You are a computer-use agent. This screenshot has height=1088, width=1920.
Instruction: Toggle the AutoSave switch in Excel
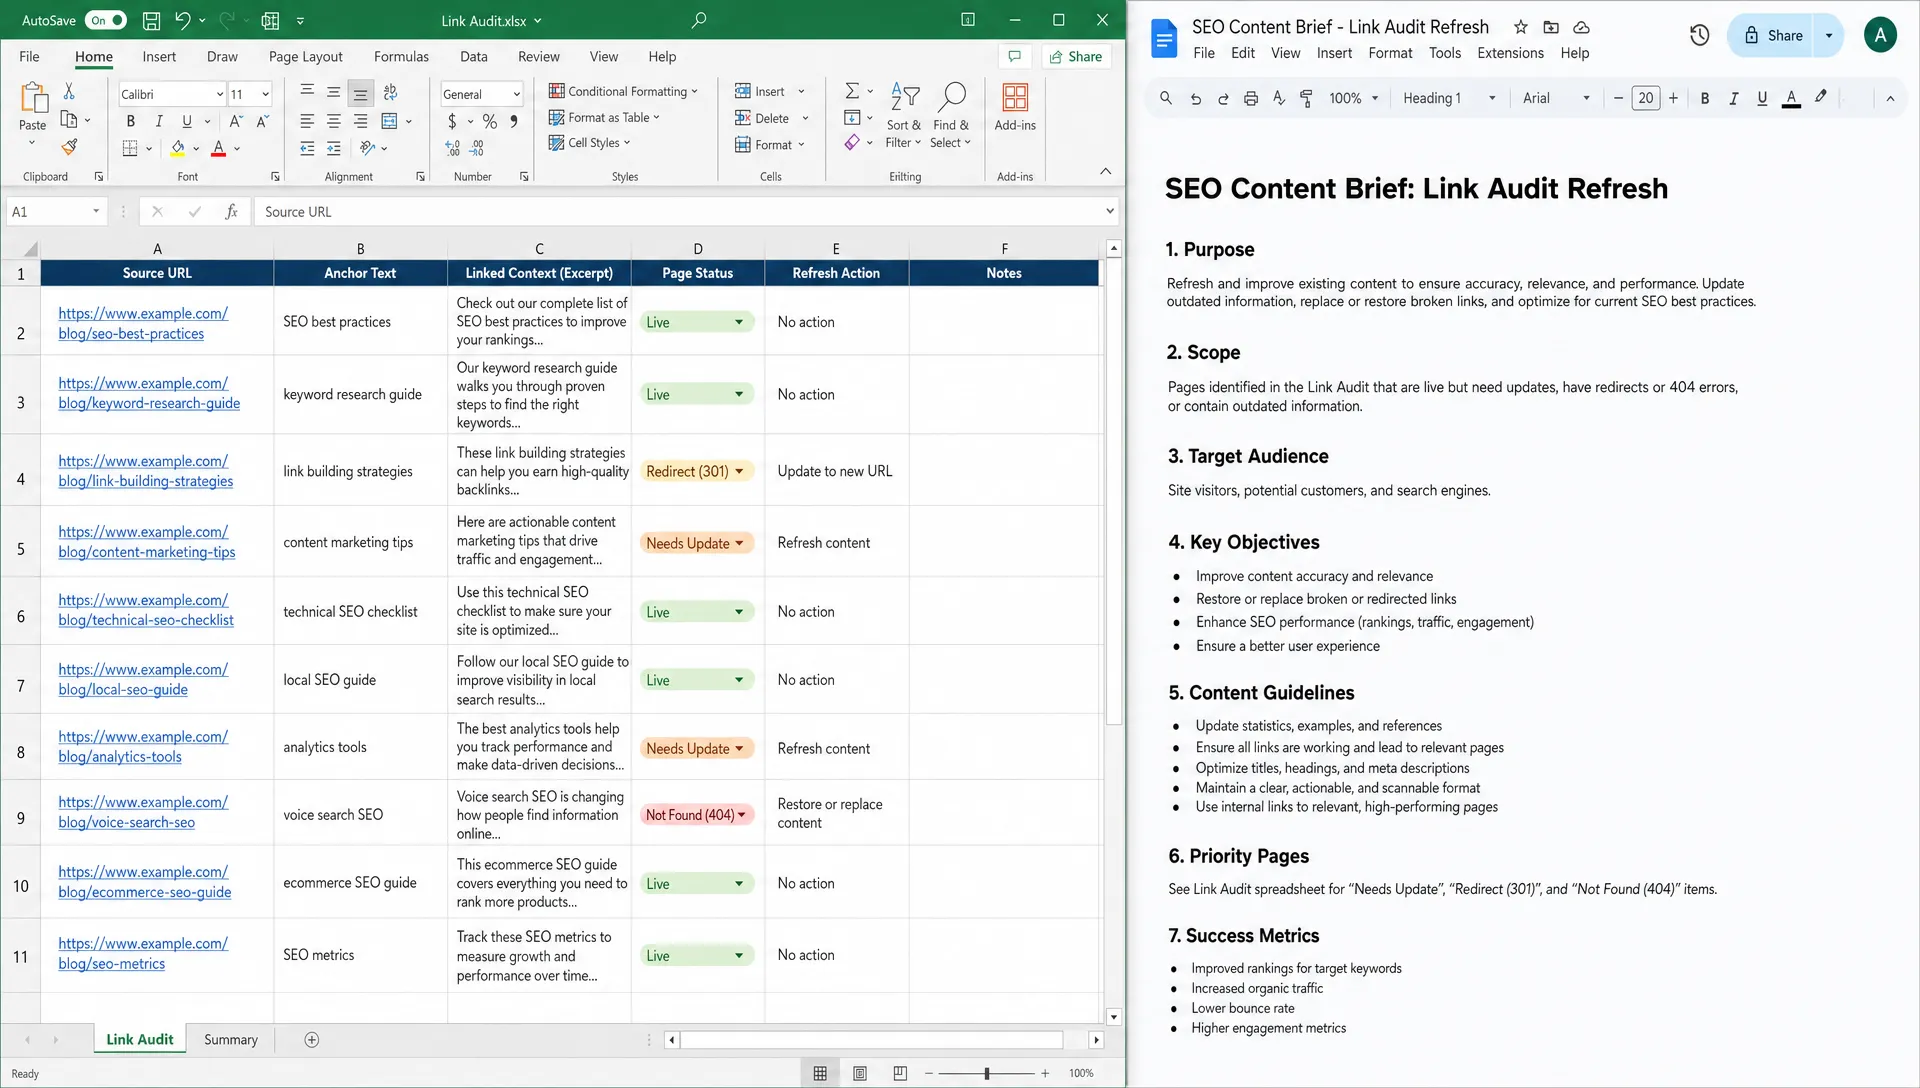tap(106, 20)
